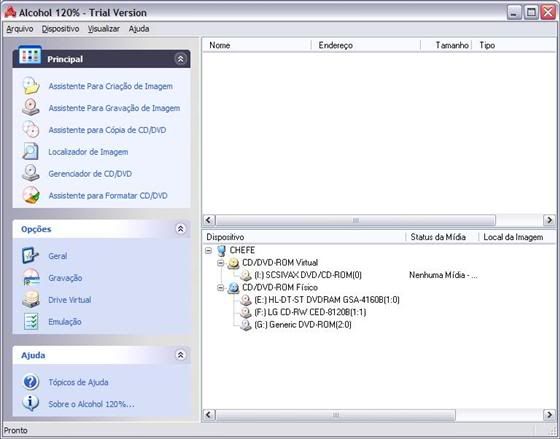Click the CD/DVD-ROM Físico drive icon
The height and width of the screenshot is (439, 560).
pos(233,288)
